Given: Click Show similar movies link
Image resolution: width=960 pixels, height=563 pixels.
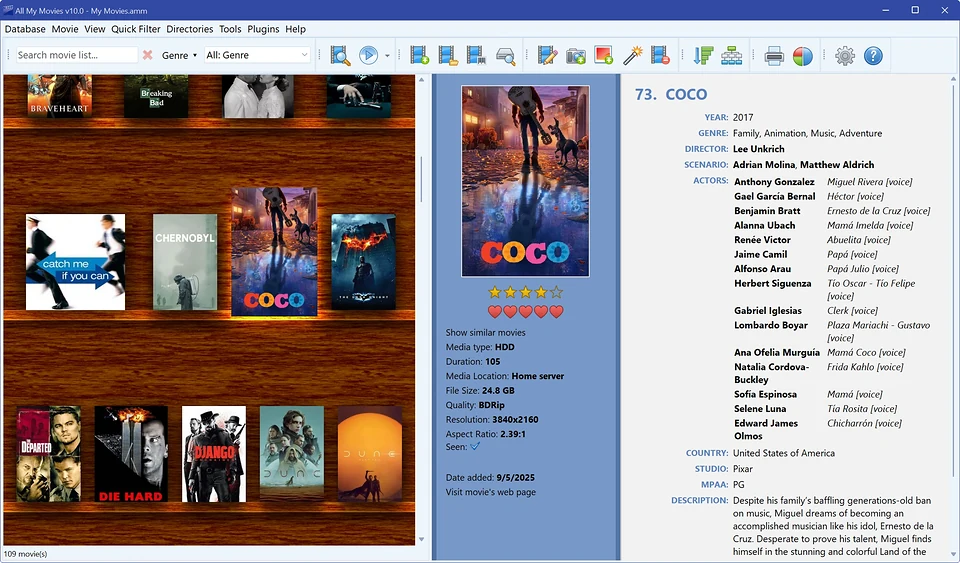Looking at the screenshot, I should coord(486,332).
